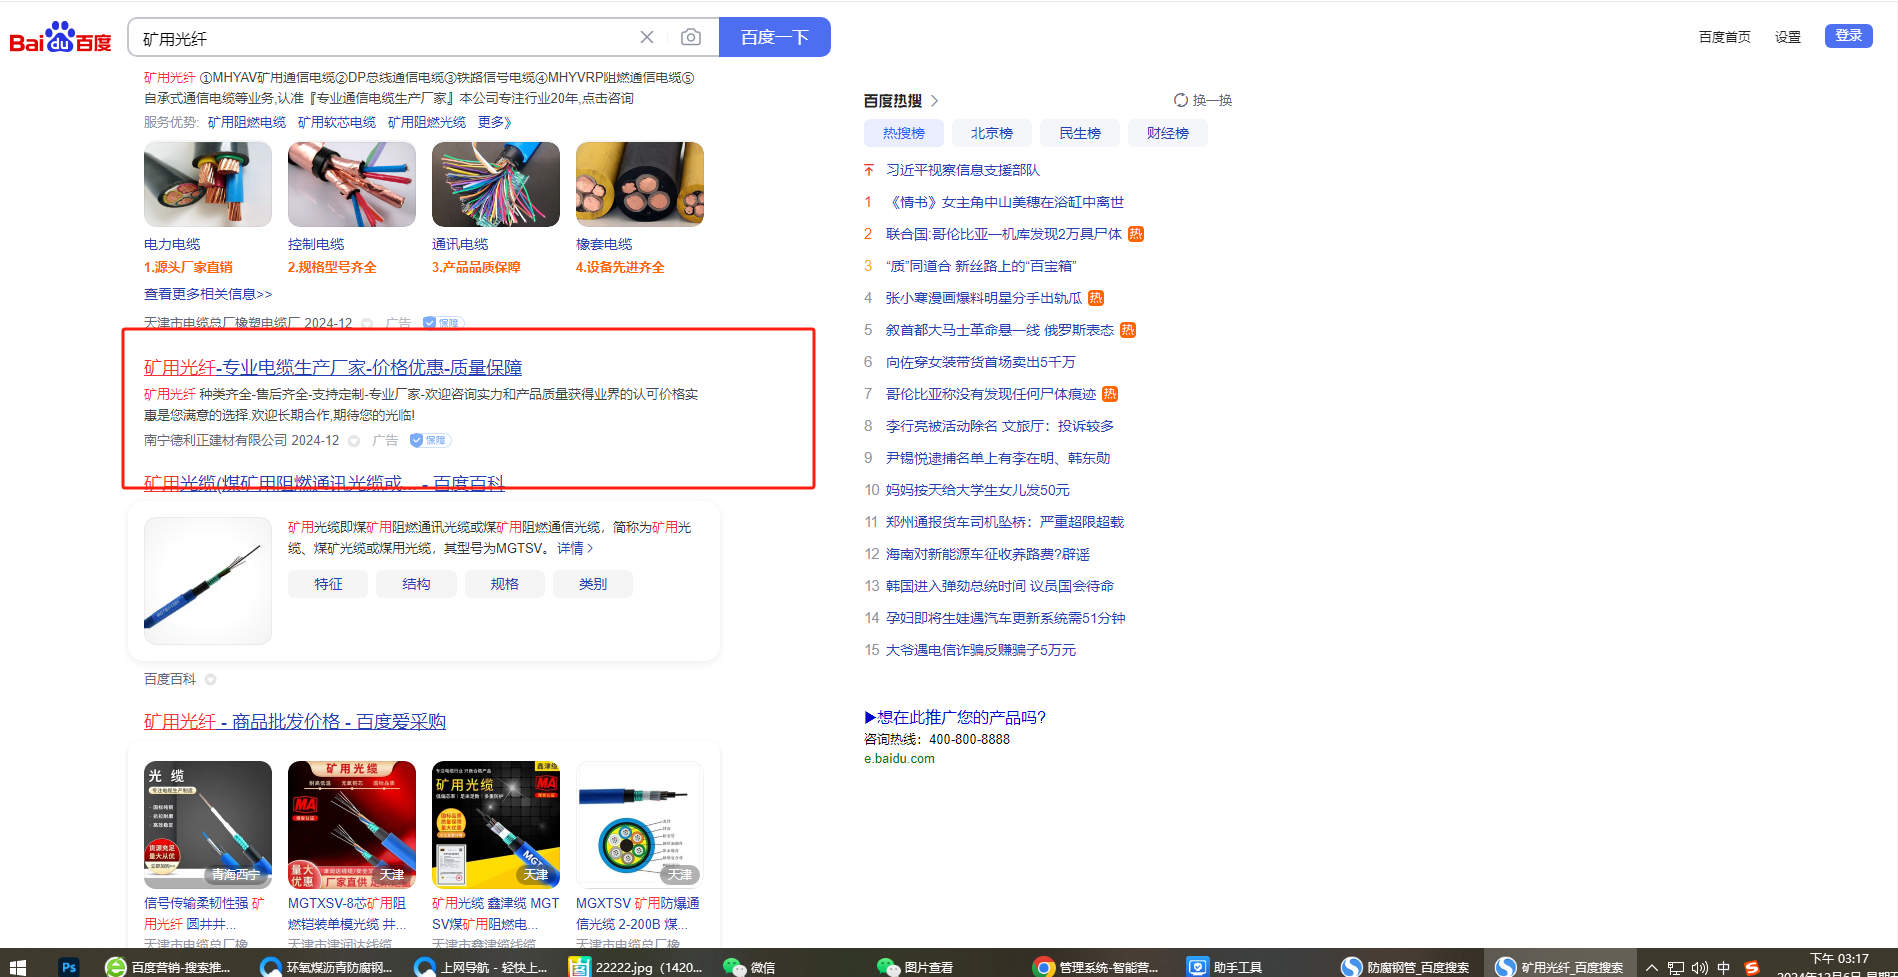The image size is (1898, 977).
Task: Open the 通讯电缆 product thumbnail
Action: [x=496, y=184]
